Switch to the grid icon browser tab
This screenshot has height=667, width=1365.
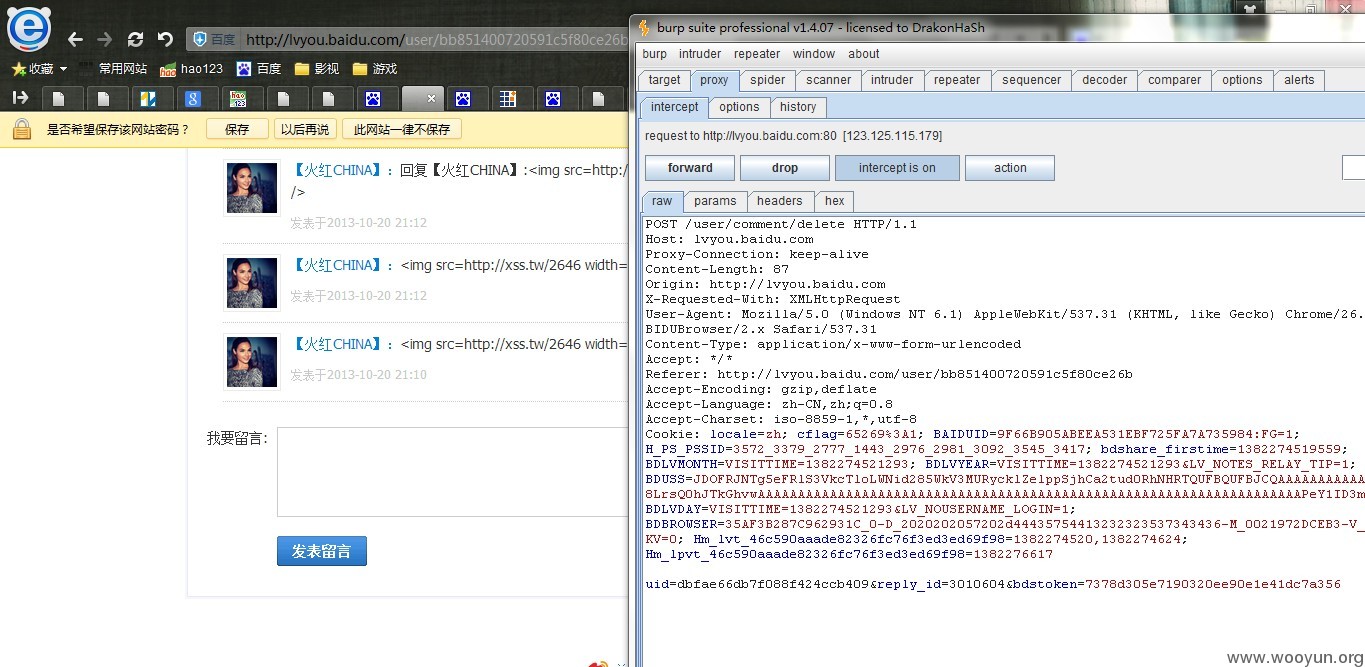click(508, 98)
